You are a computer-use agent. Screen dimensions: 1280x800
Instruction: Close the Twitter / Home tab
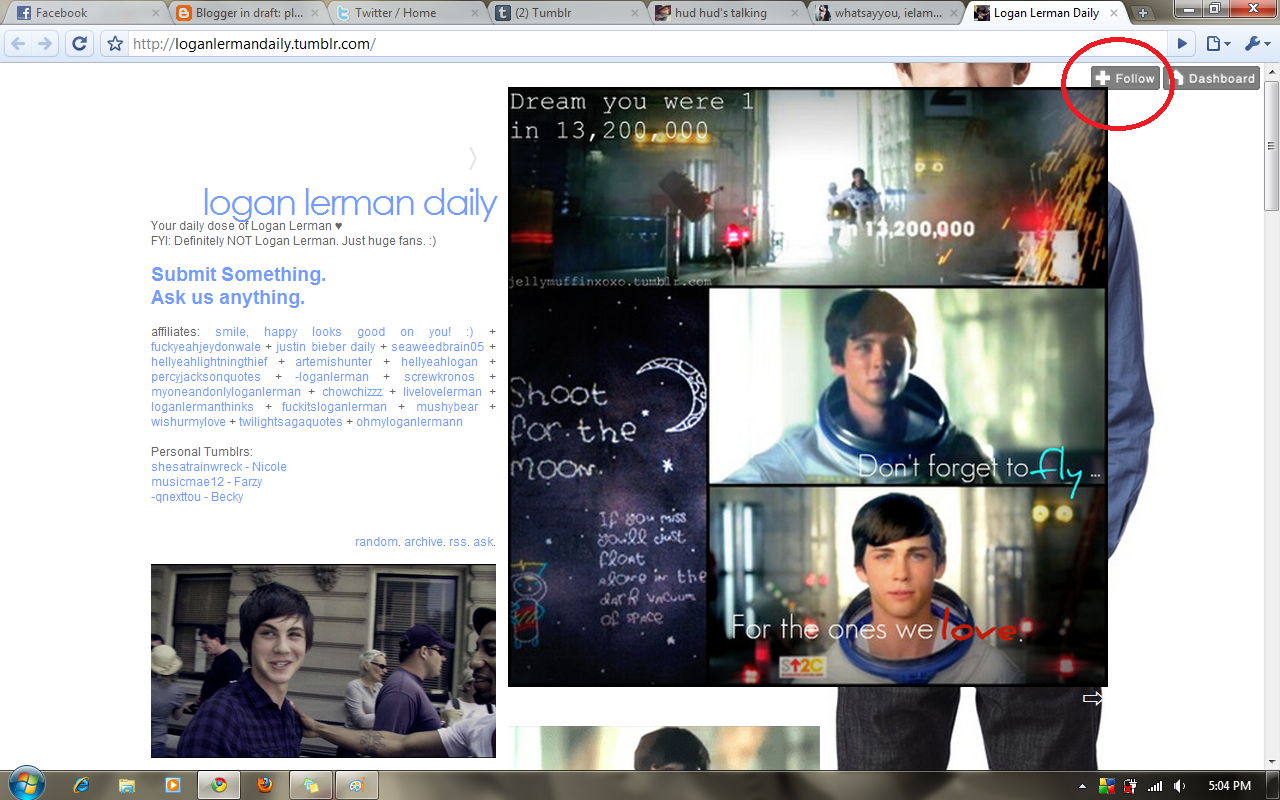(475, 13)
